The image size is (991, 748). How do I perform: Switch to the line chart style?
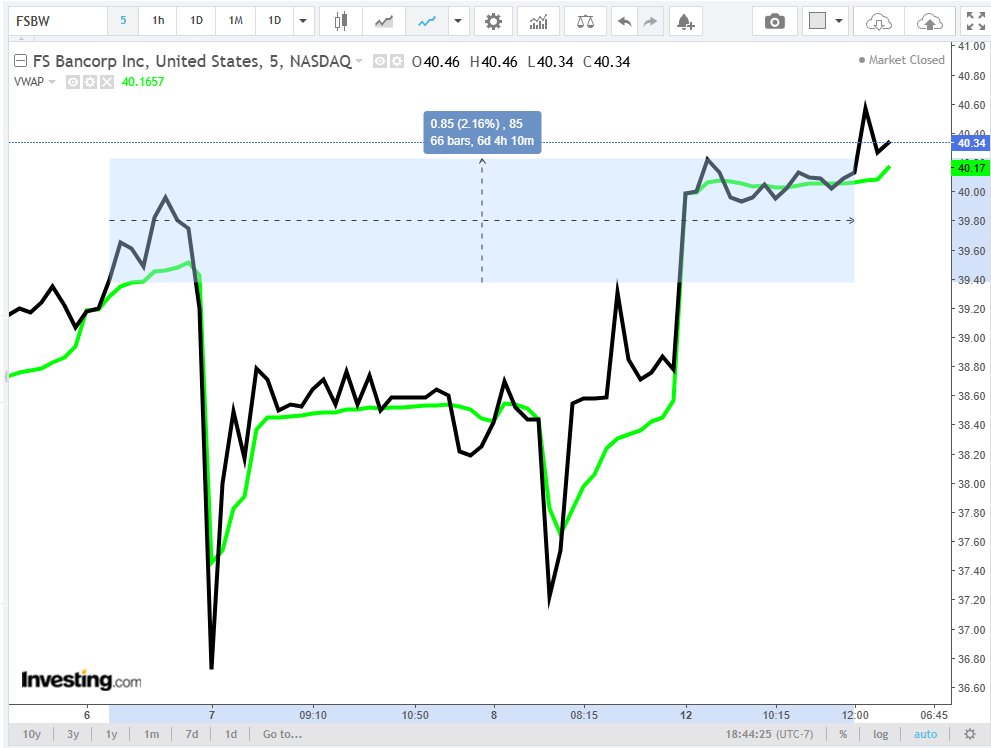425,19
